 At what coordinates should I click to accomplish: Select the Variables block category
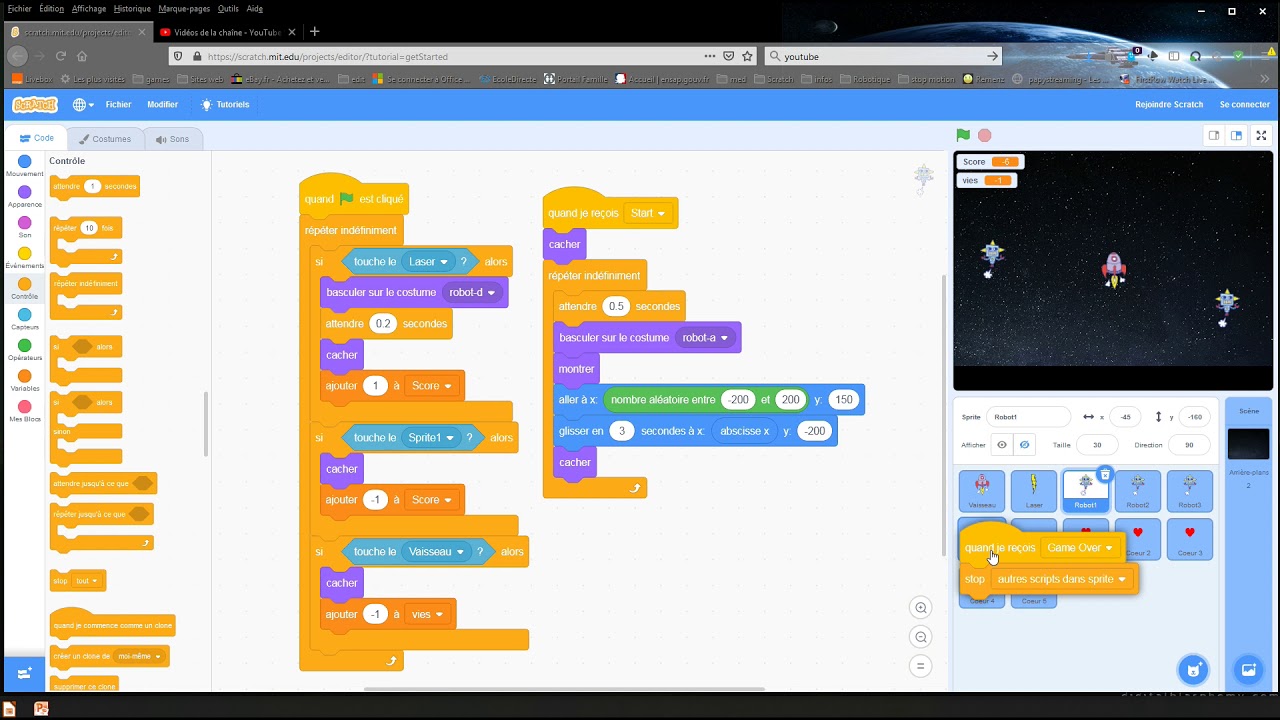(x=25, y=381)
